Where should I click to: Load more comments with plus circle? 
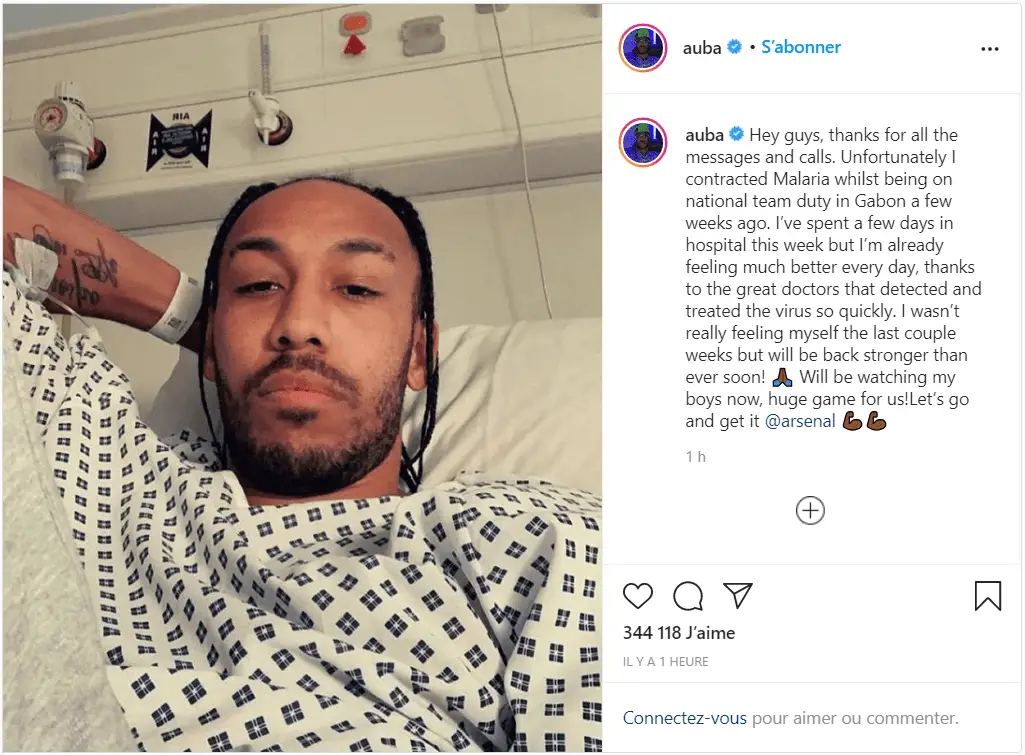pos(810,511)
